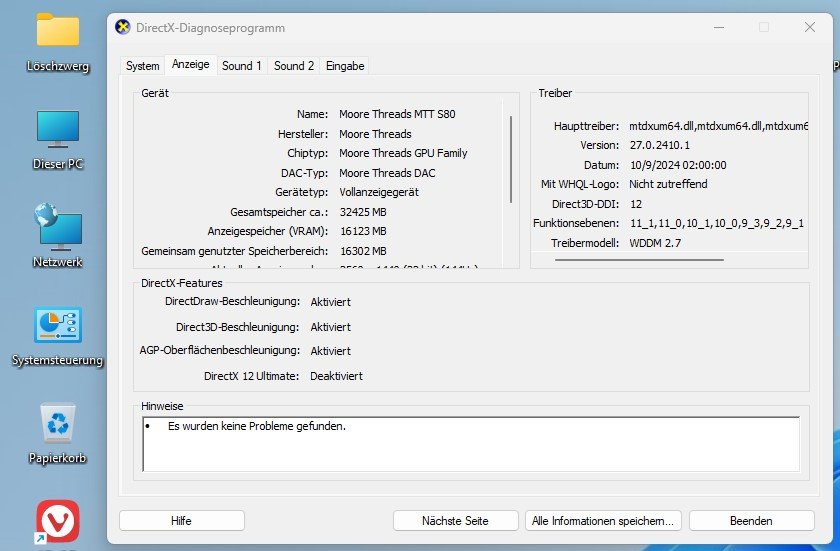The image size is (840, 551).
Task: Click the Haupttreiber mtdxum64.dll value
Action: pyautogui.click(x=718, y=126)
